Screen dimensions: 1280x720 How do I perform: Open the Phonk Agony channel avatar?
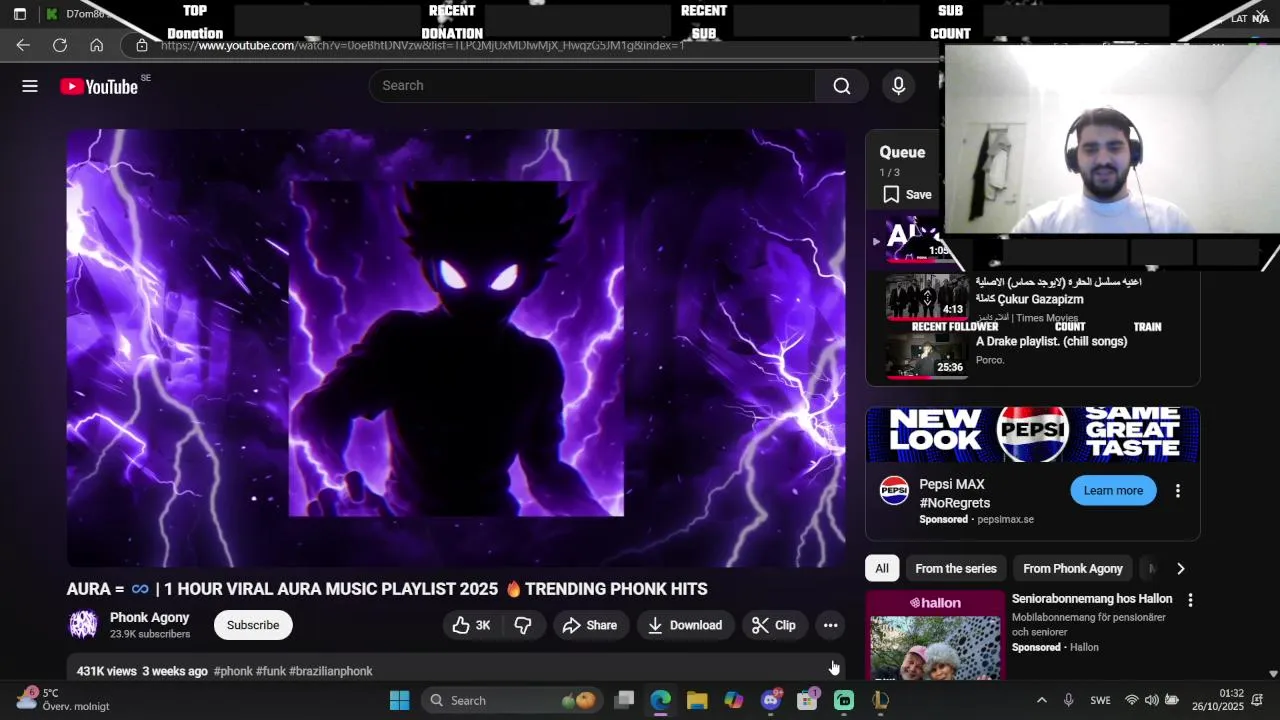[83, 625]
